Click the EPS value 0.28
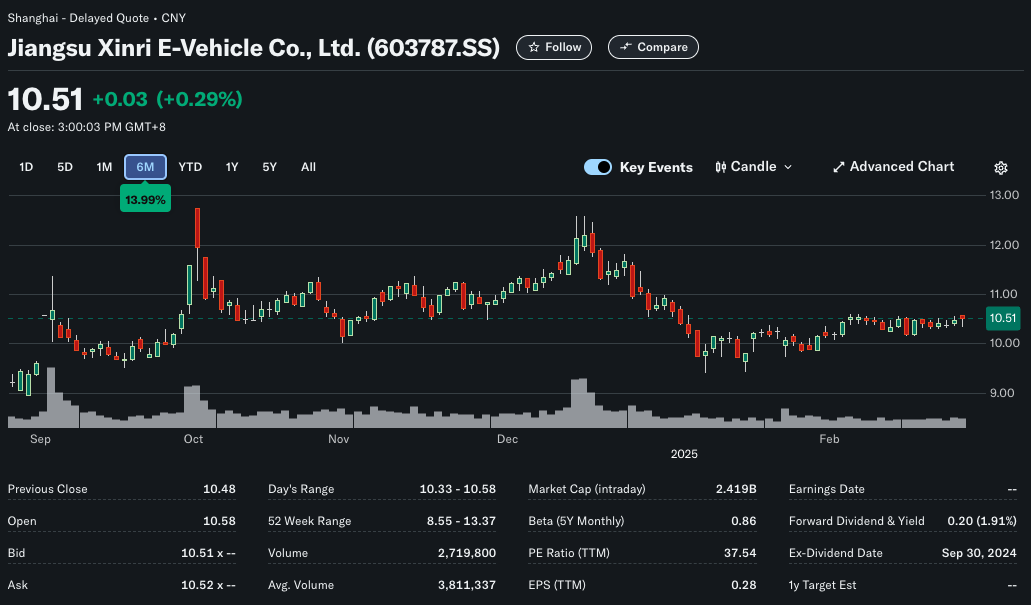Screen dimensions: 1031x605 [x=744, y=585]
